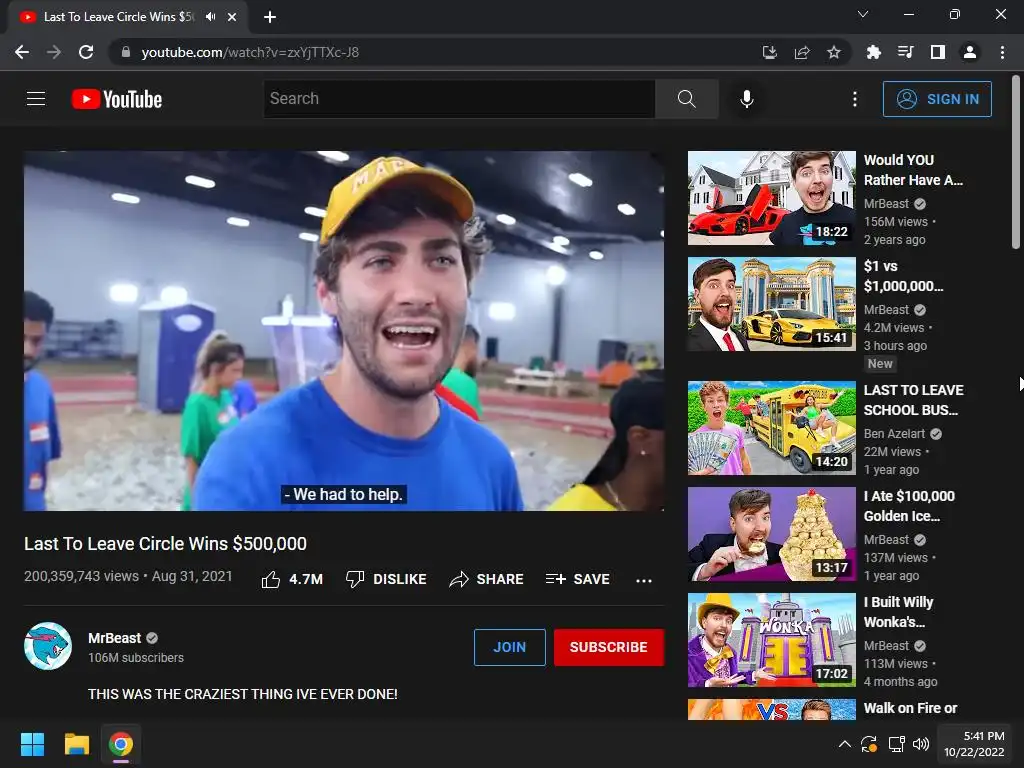Start voice search with microphone icon
This screenshot has width=1024, height=768.
click(x=746, y=99)
